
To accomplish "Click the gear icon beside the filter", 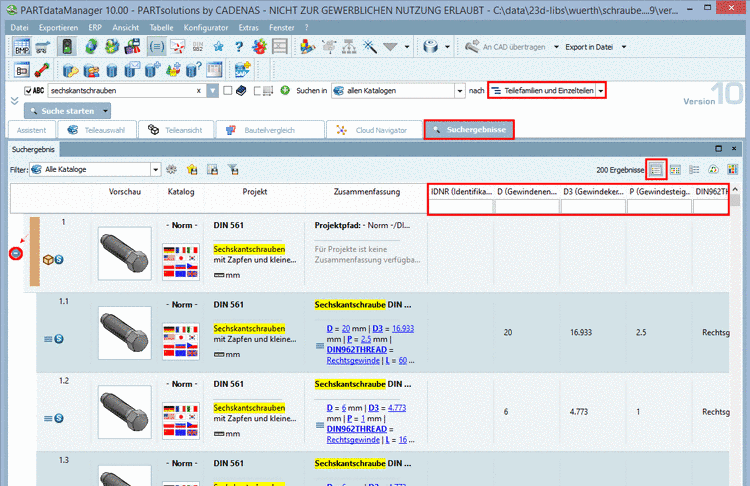I will pyautogui.click(x=171, y=169).
